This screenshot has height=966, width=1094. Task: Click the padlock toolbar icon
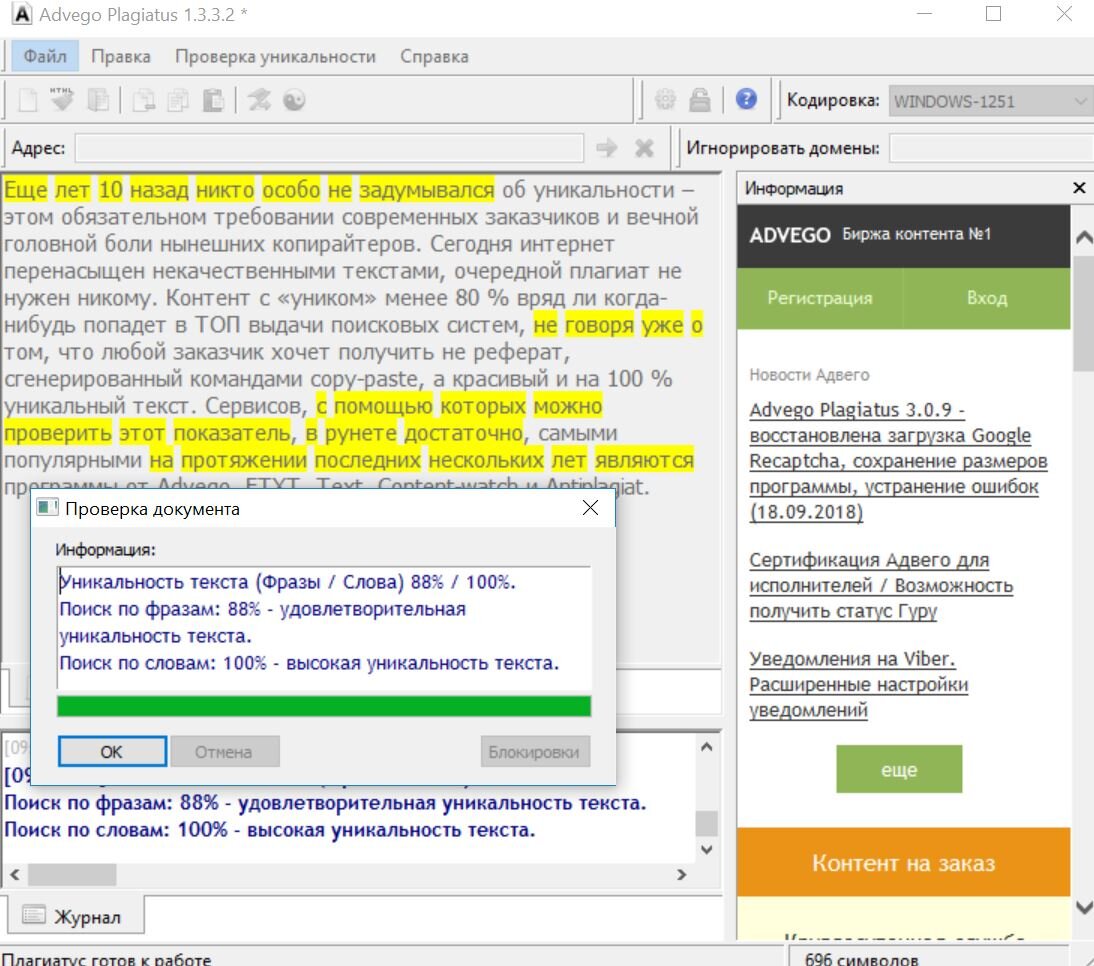click(699, 100)
